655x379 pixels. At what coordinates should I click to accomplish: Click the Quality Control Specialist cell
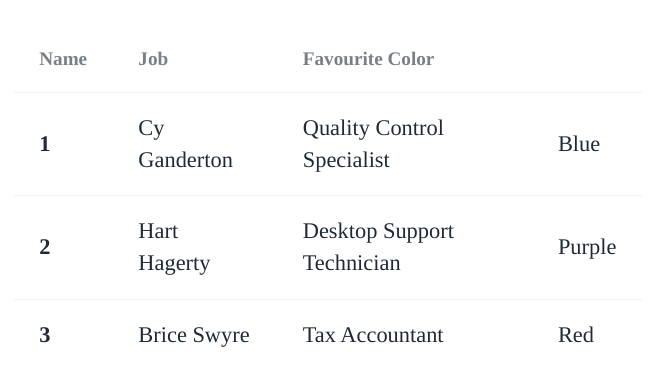[373, 144]
